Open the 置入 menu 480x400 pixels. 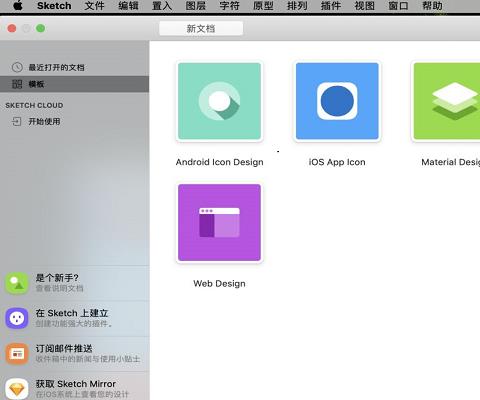[x=162, y=6]
